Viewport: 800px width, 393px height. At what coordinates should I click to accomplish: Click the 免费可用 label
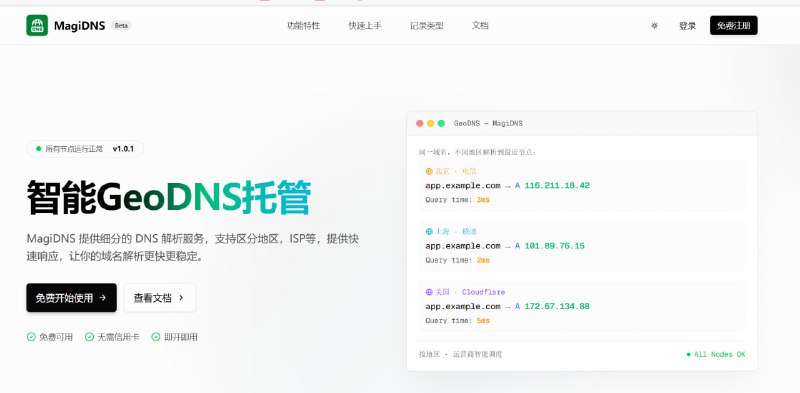(56, 337)
